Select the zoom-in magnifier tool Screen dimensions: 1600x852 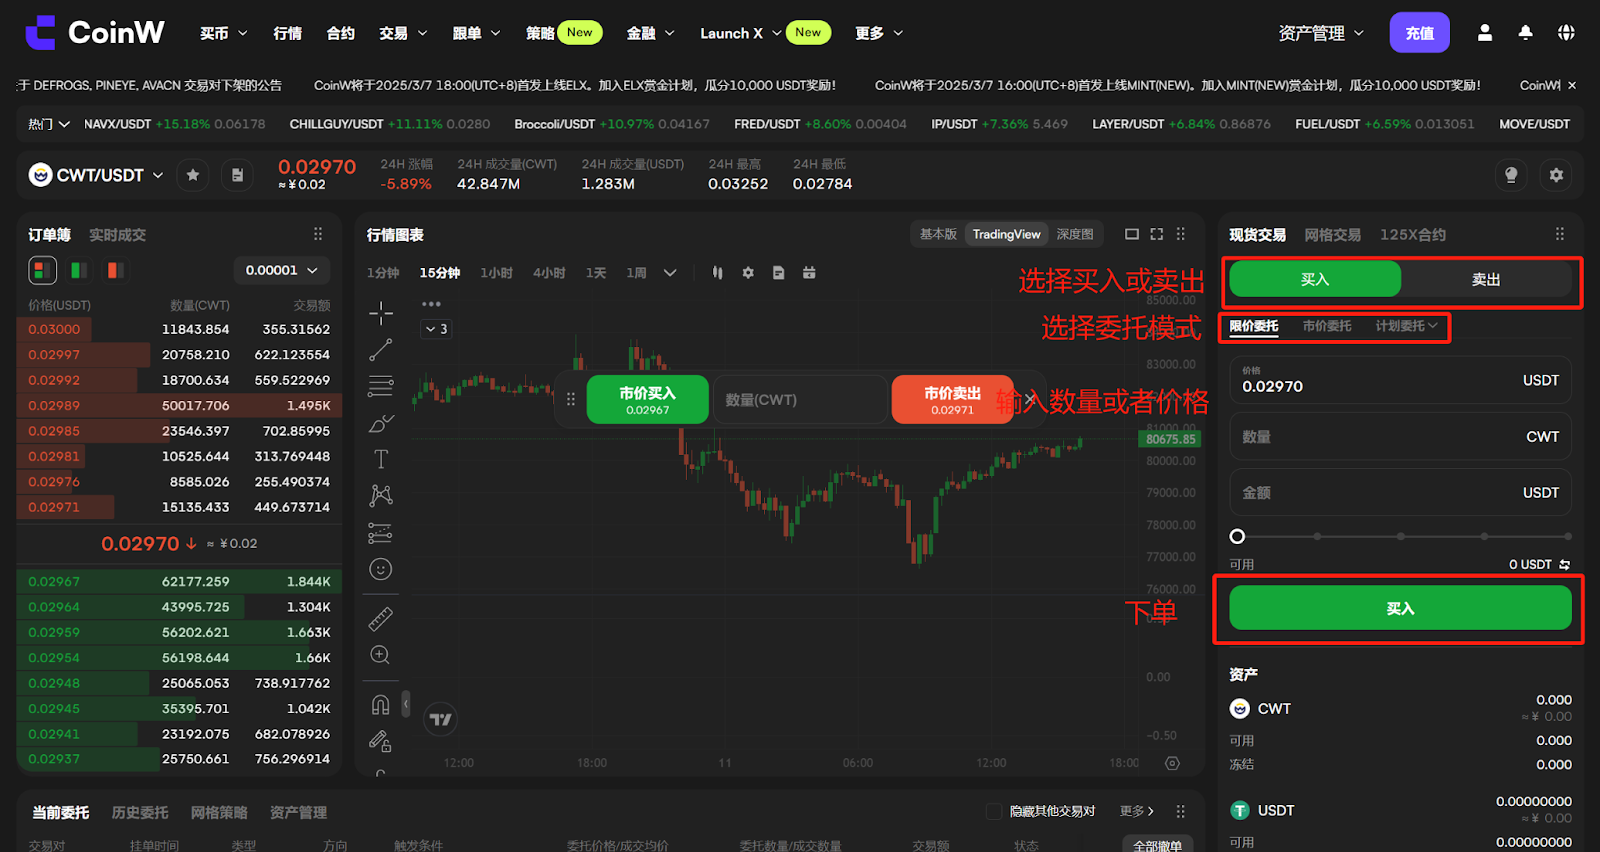coord(380,655)
